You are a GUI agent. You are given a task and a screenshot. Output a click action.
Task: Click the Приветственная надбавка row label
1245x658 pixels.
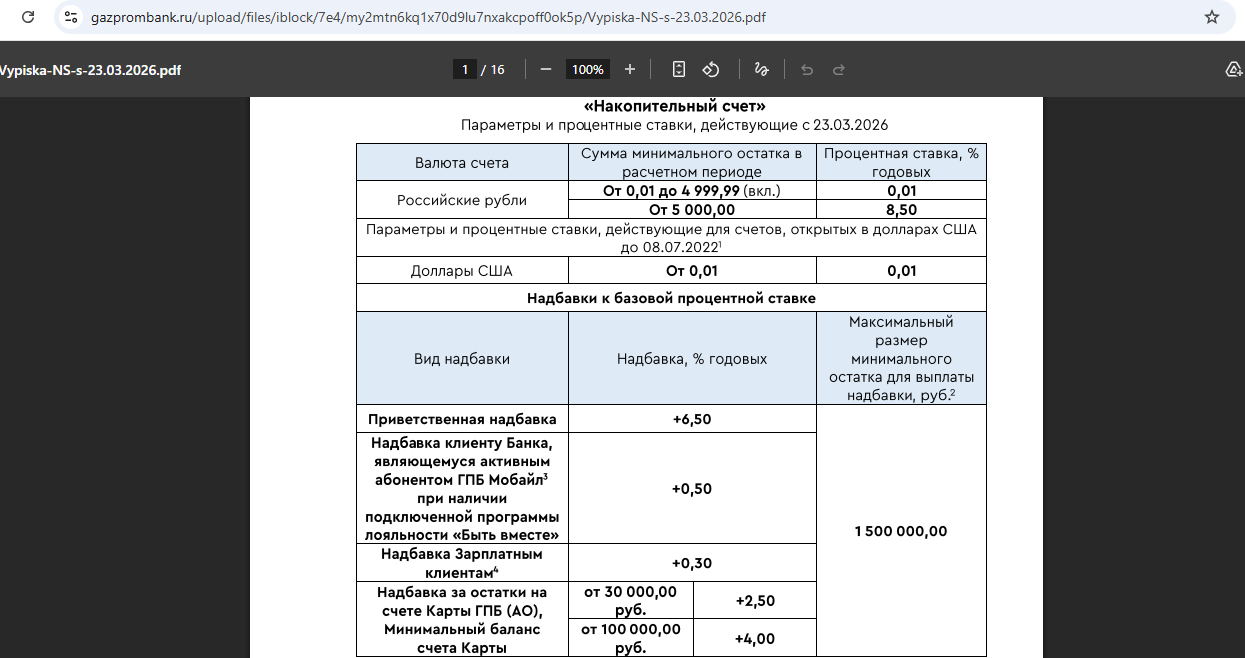pos(462,419)
